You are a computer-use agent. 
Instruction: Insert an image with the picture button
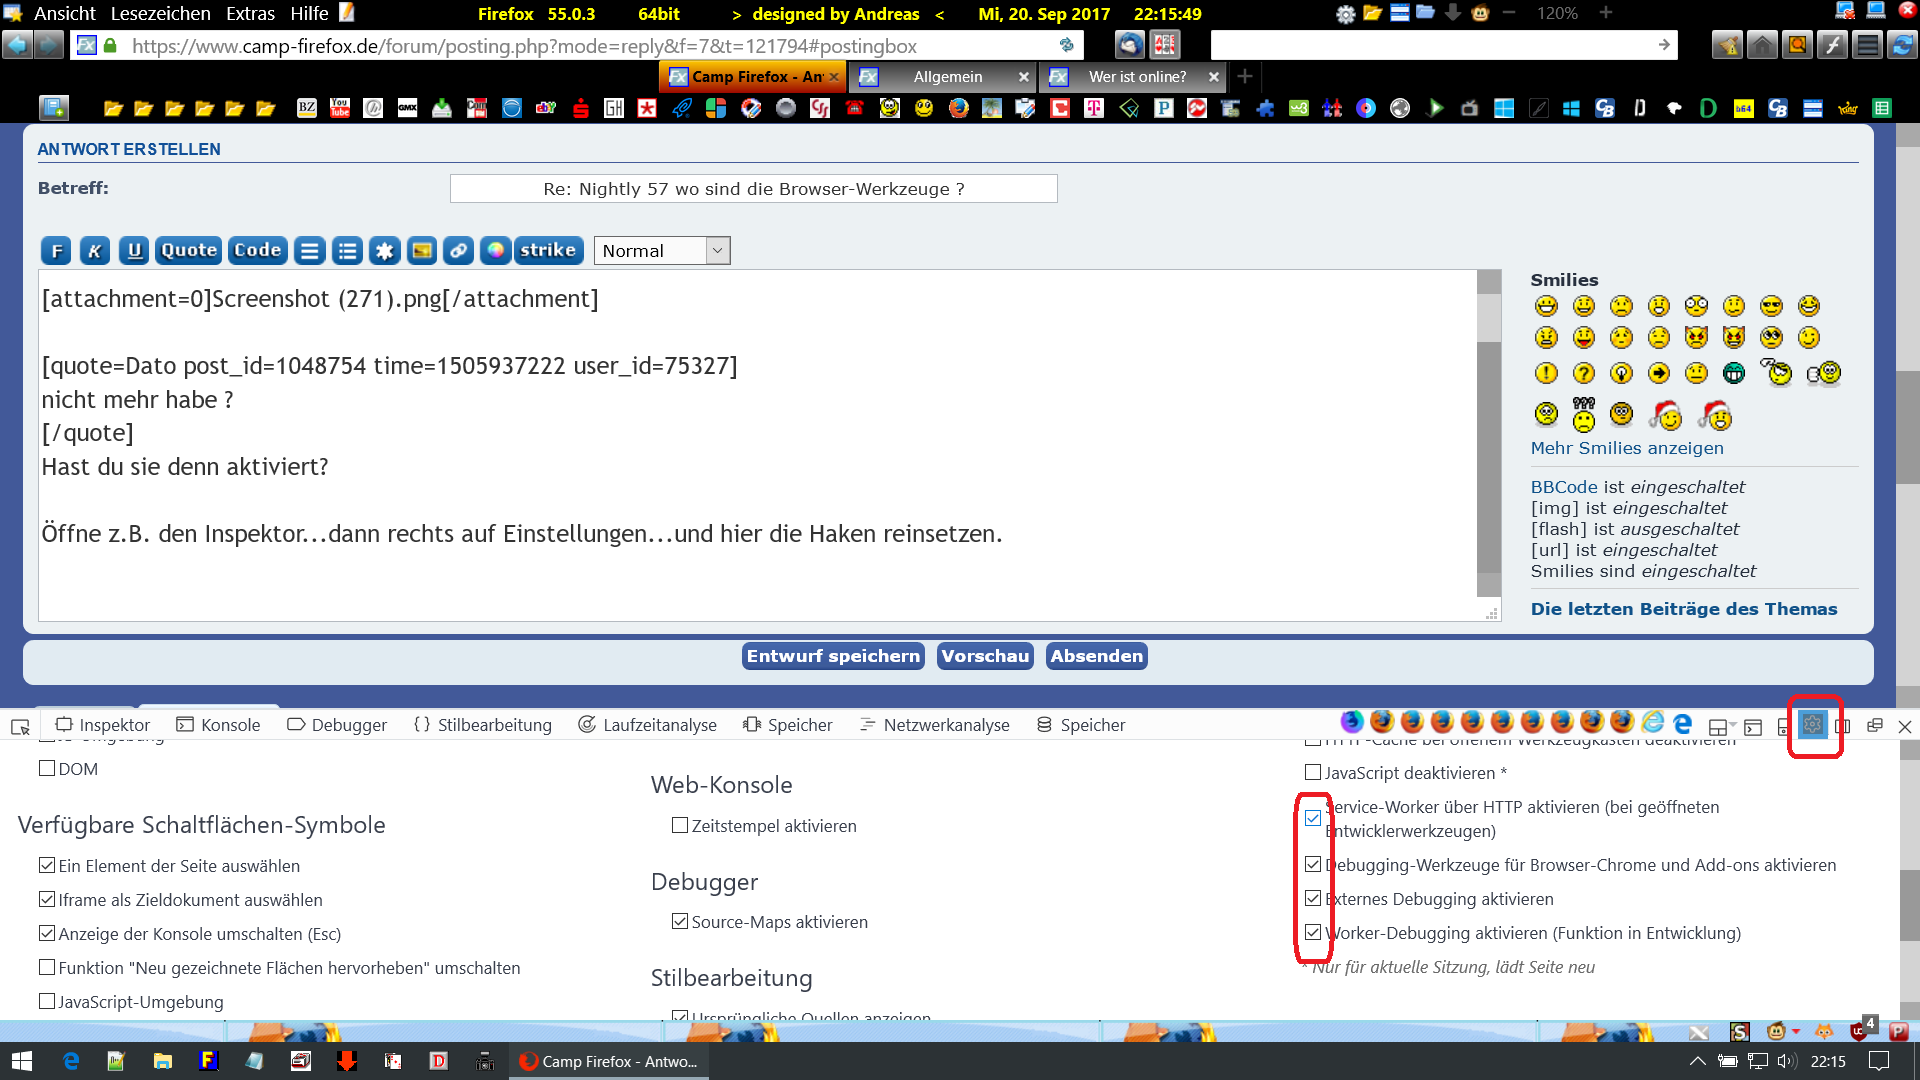coord(422,251)
